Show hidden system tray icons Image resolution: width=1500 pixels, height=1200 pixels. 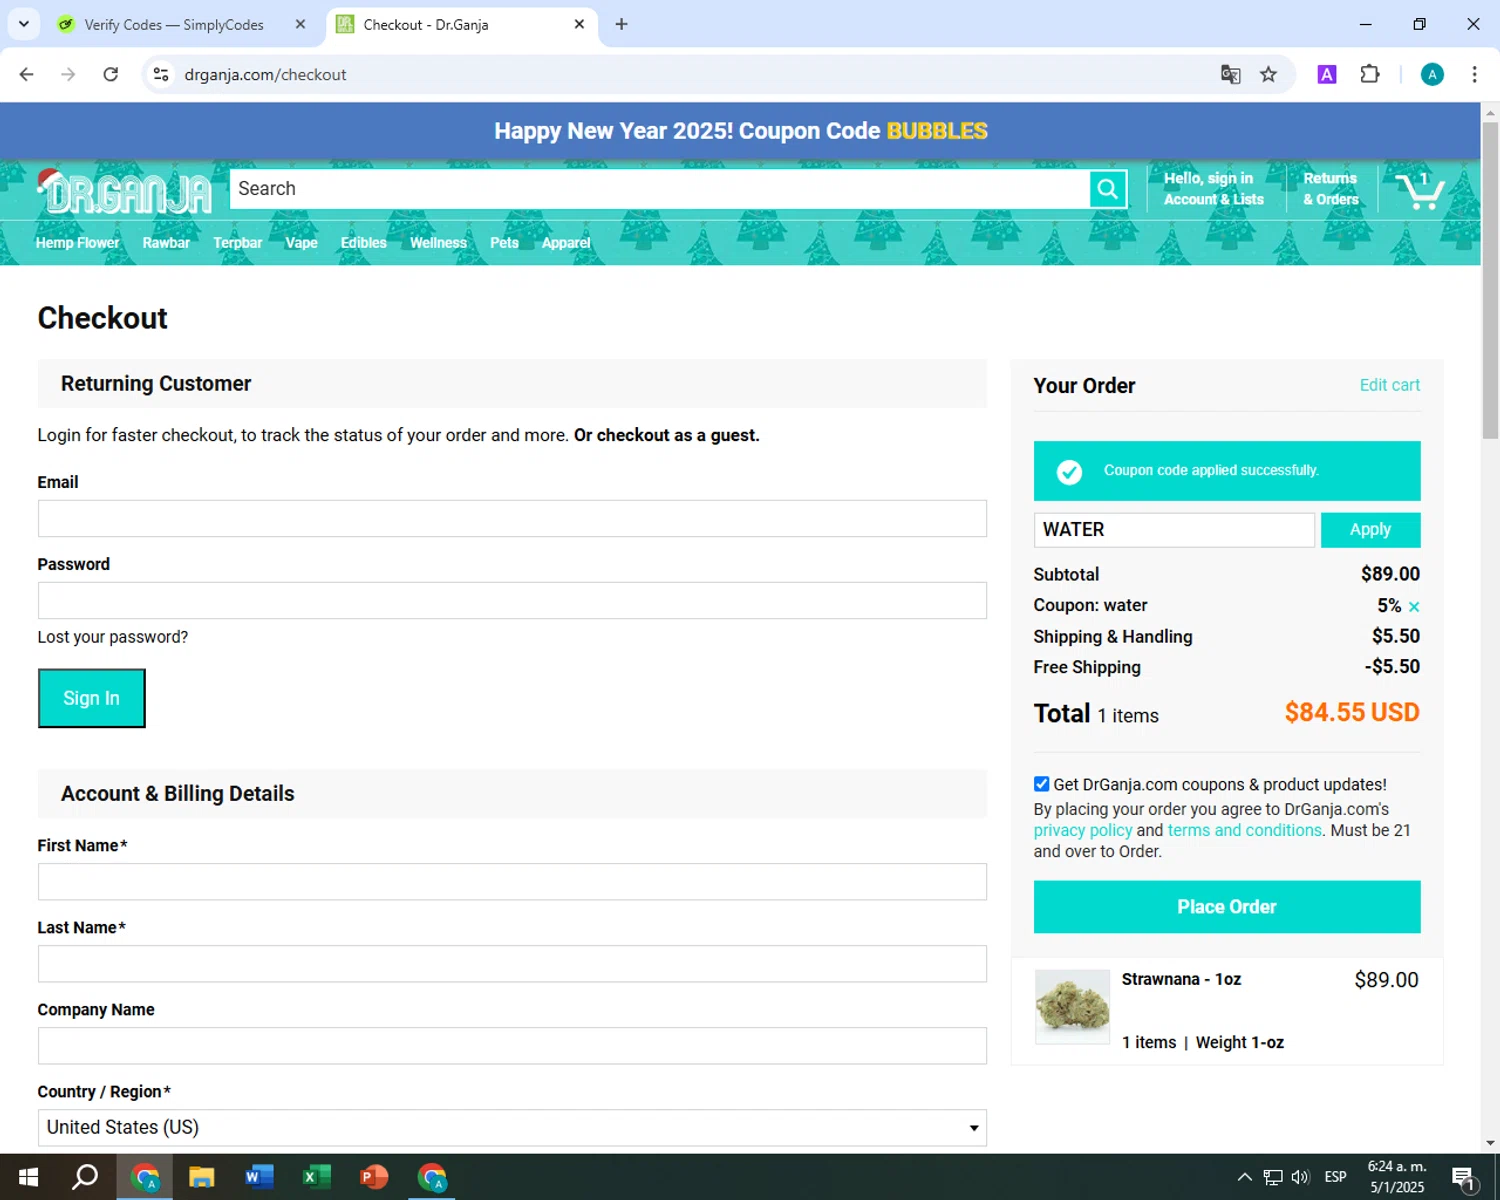[x=1244, y=1177]
